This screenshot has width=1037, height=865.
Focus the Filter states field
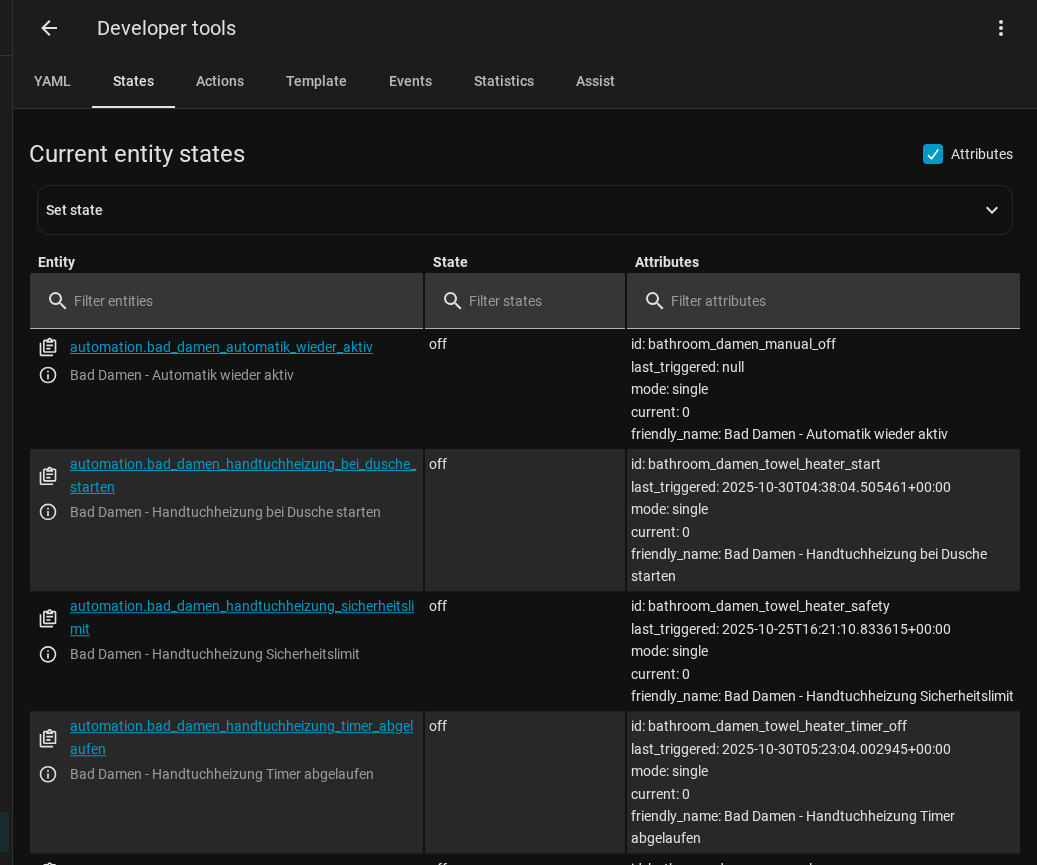[x=524, y=301]
